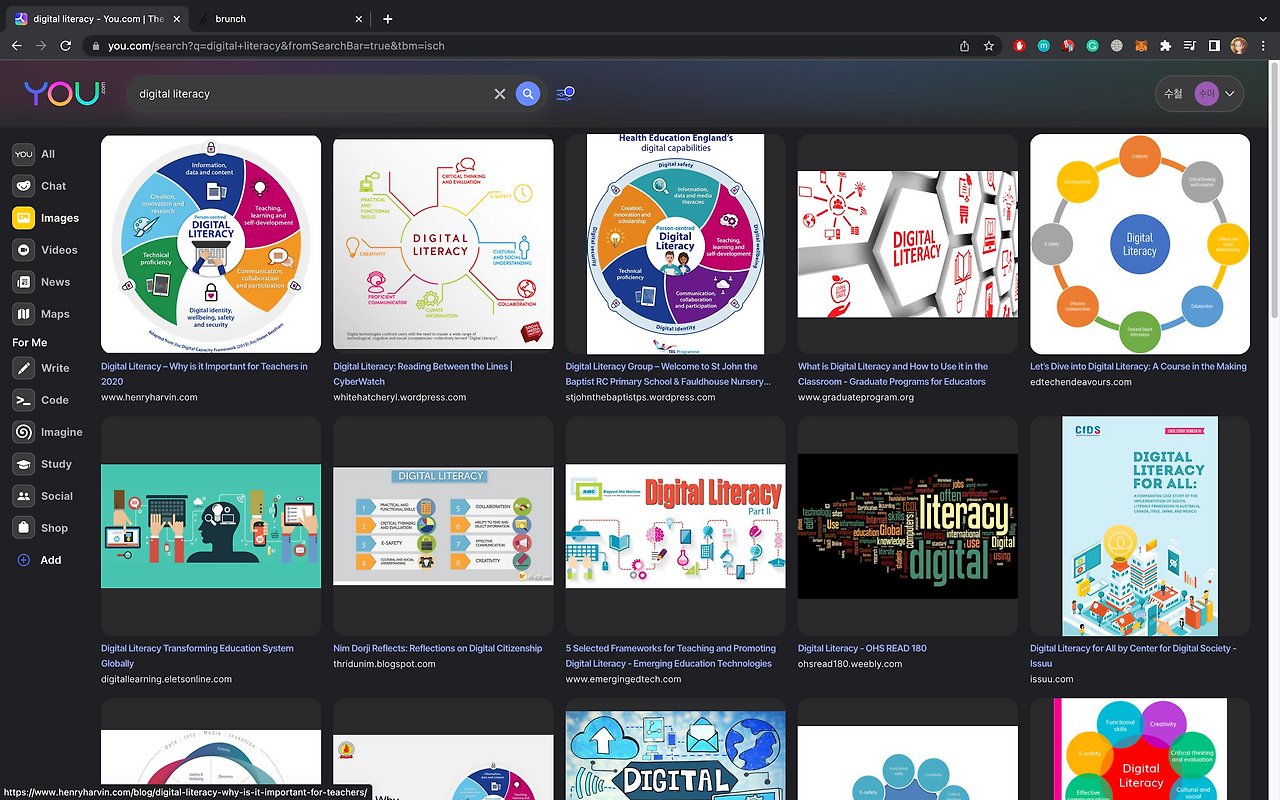Click the address bar URL
Viewport: 1280px width, 800px height.
276,45
